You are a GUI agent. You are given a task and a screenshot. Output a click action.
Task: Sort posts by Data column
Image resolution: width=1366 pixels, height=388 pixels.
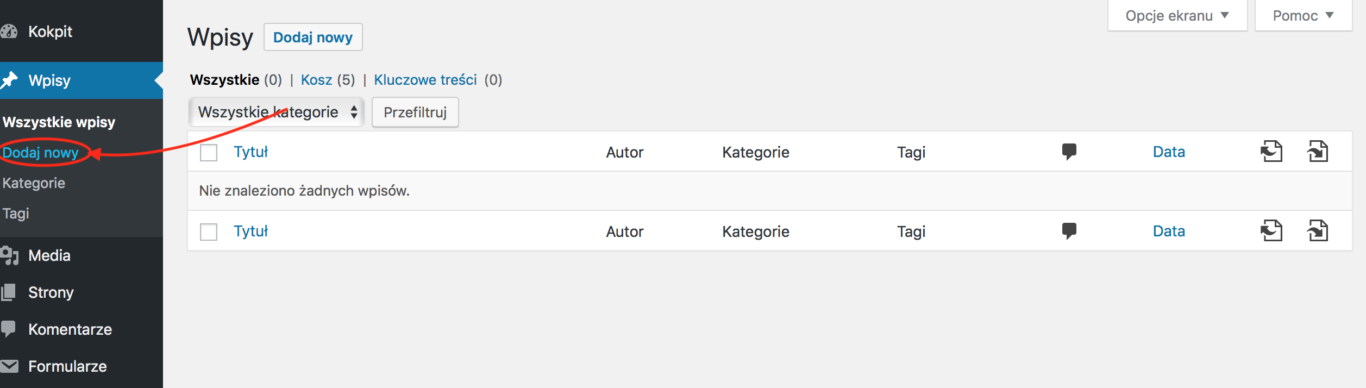(x=1169, y=152)
